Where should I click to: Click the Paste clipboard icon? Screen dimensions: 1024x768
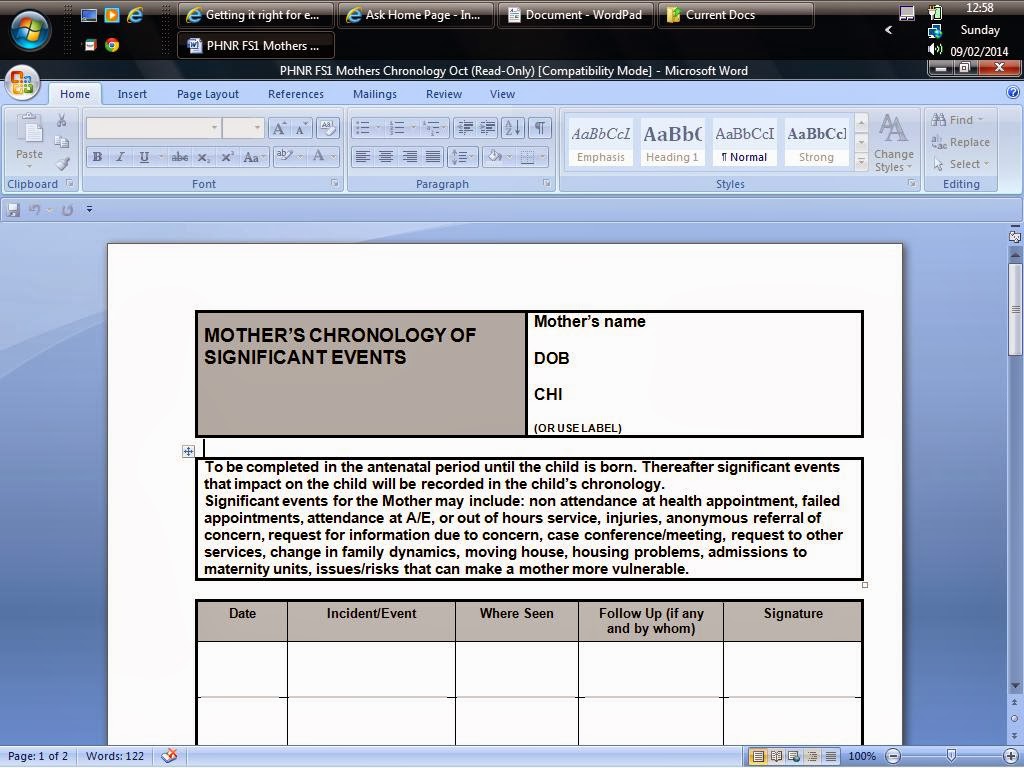29,129
